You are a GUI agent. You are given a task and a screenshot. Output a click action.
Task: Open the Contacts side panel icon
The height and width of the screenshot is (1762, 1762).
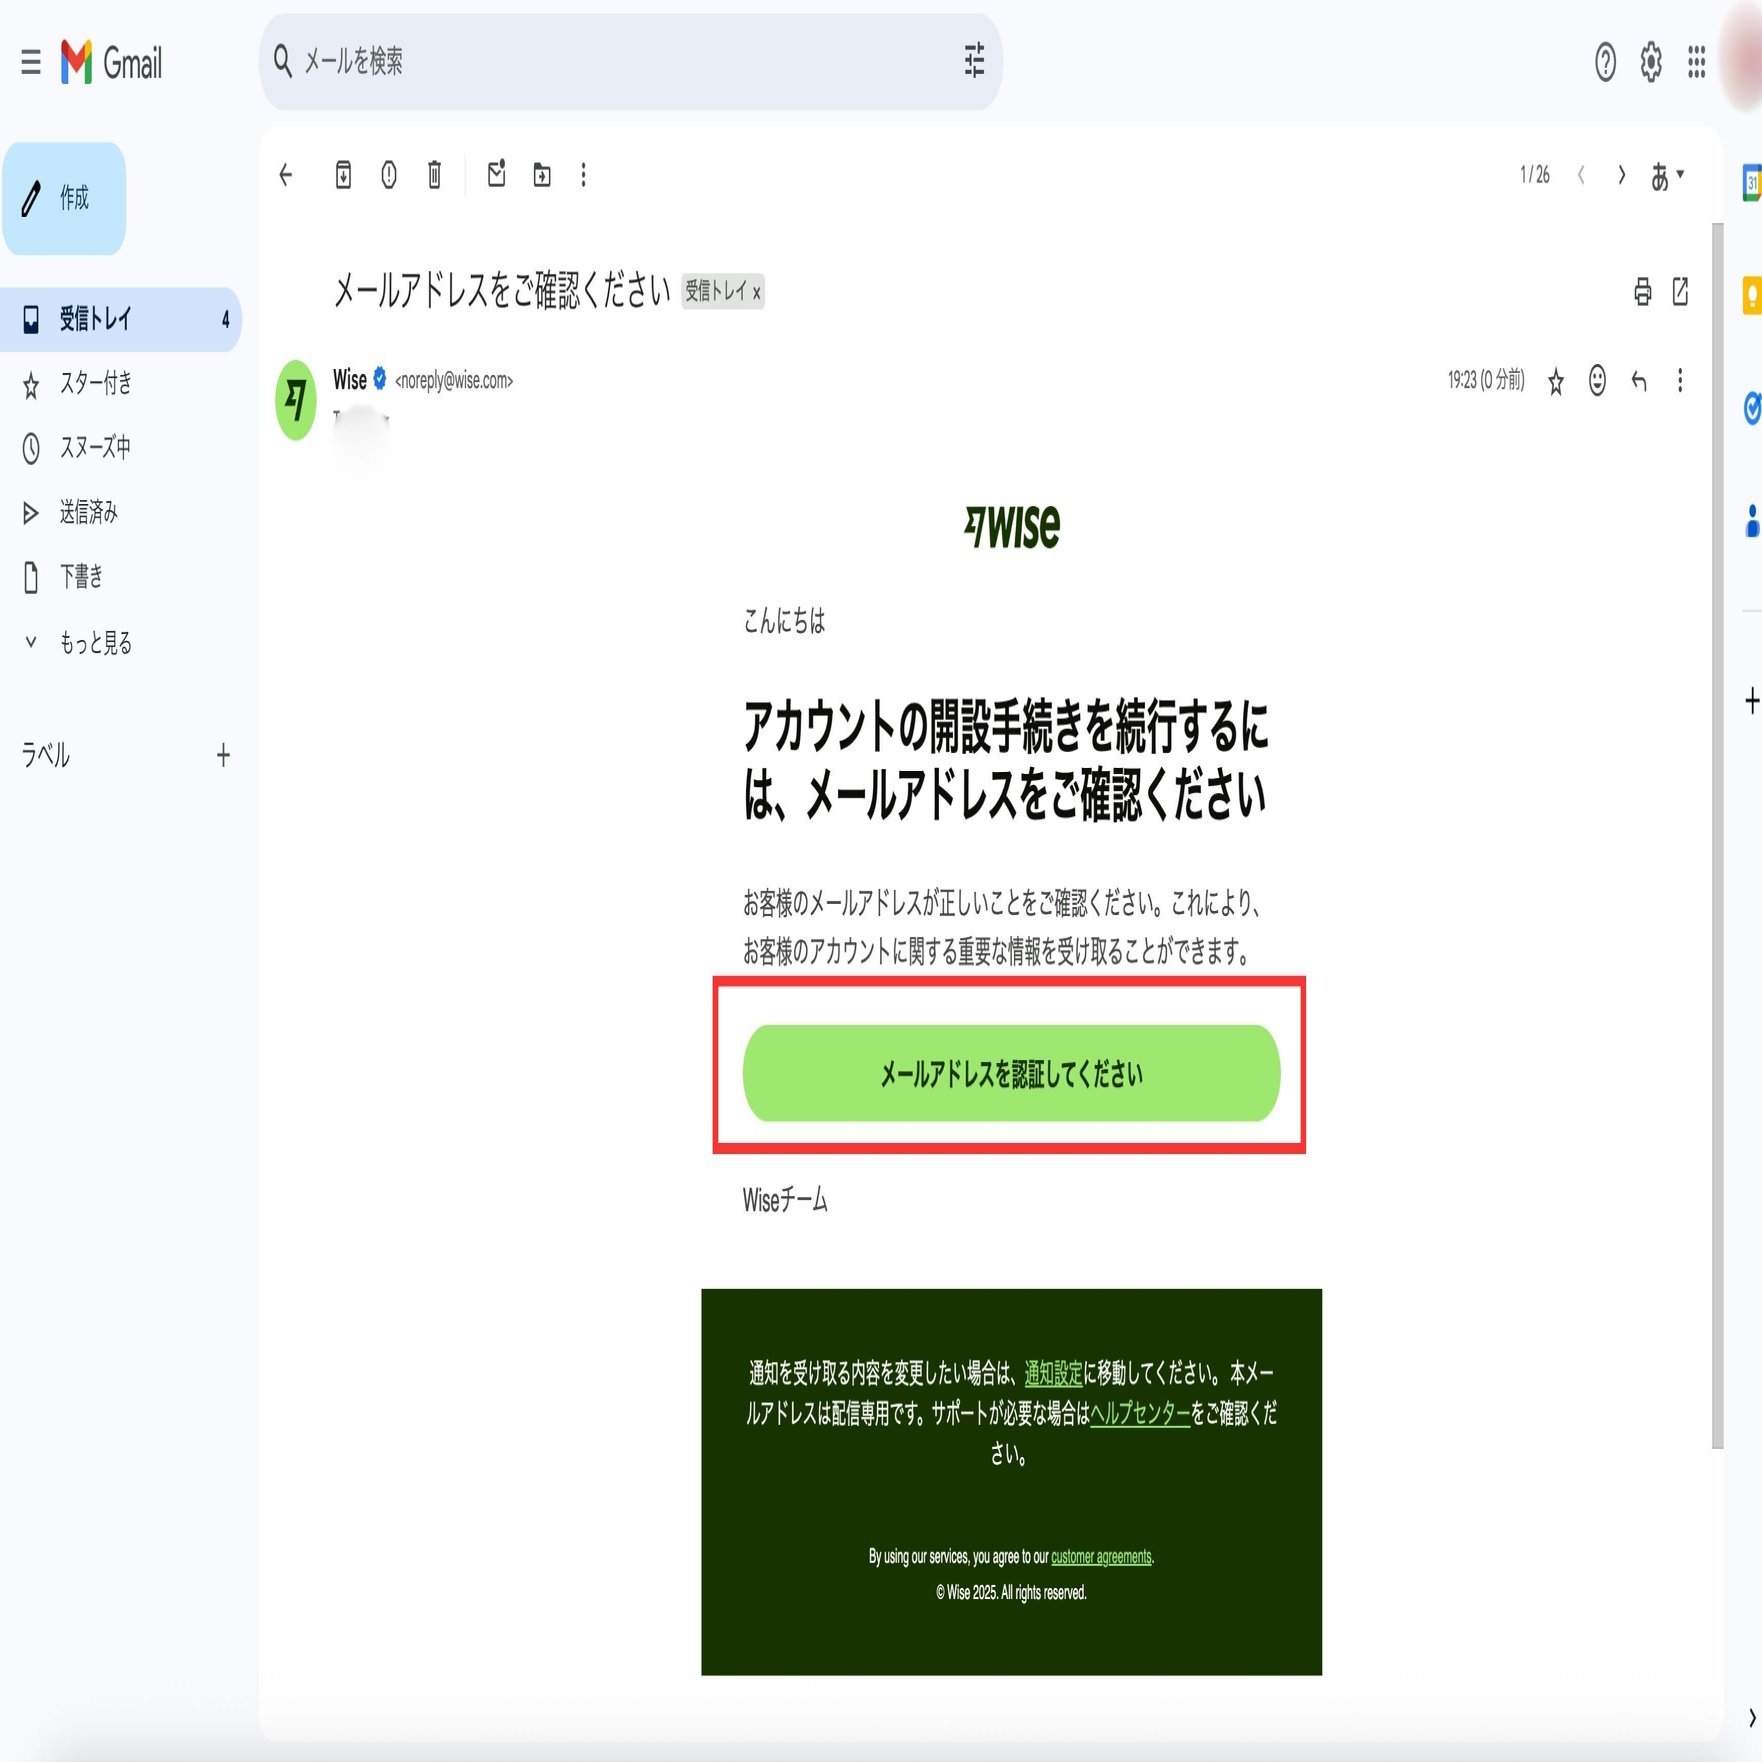1752,520
